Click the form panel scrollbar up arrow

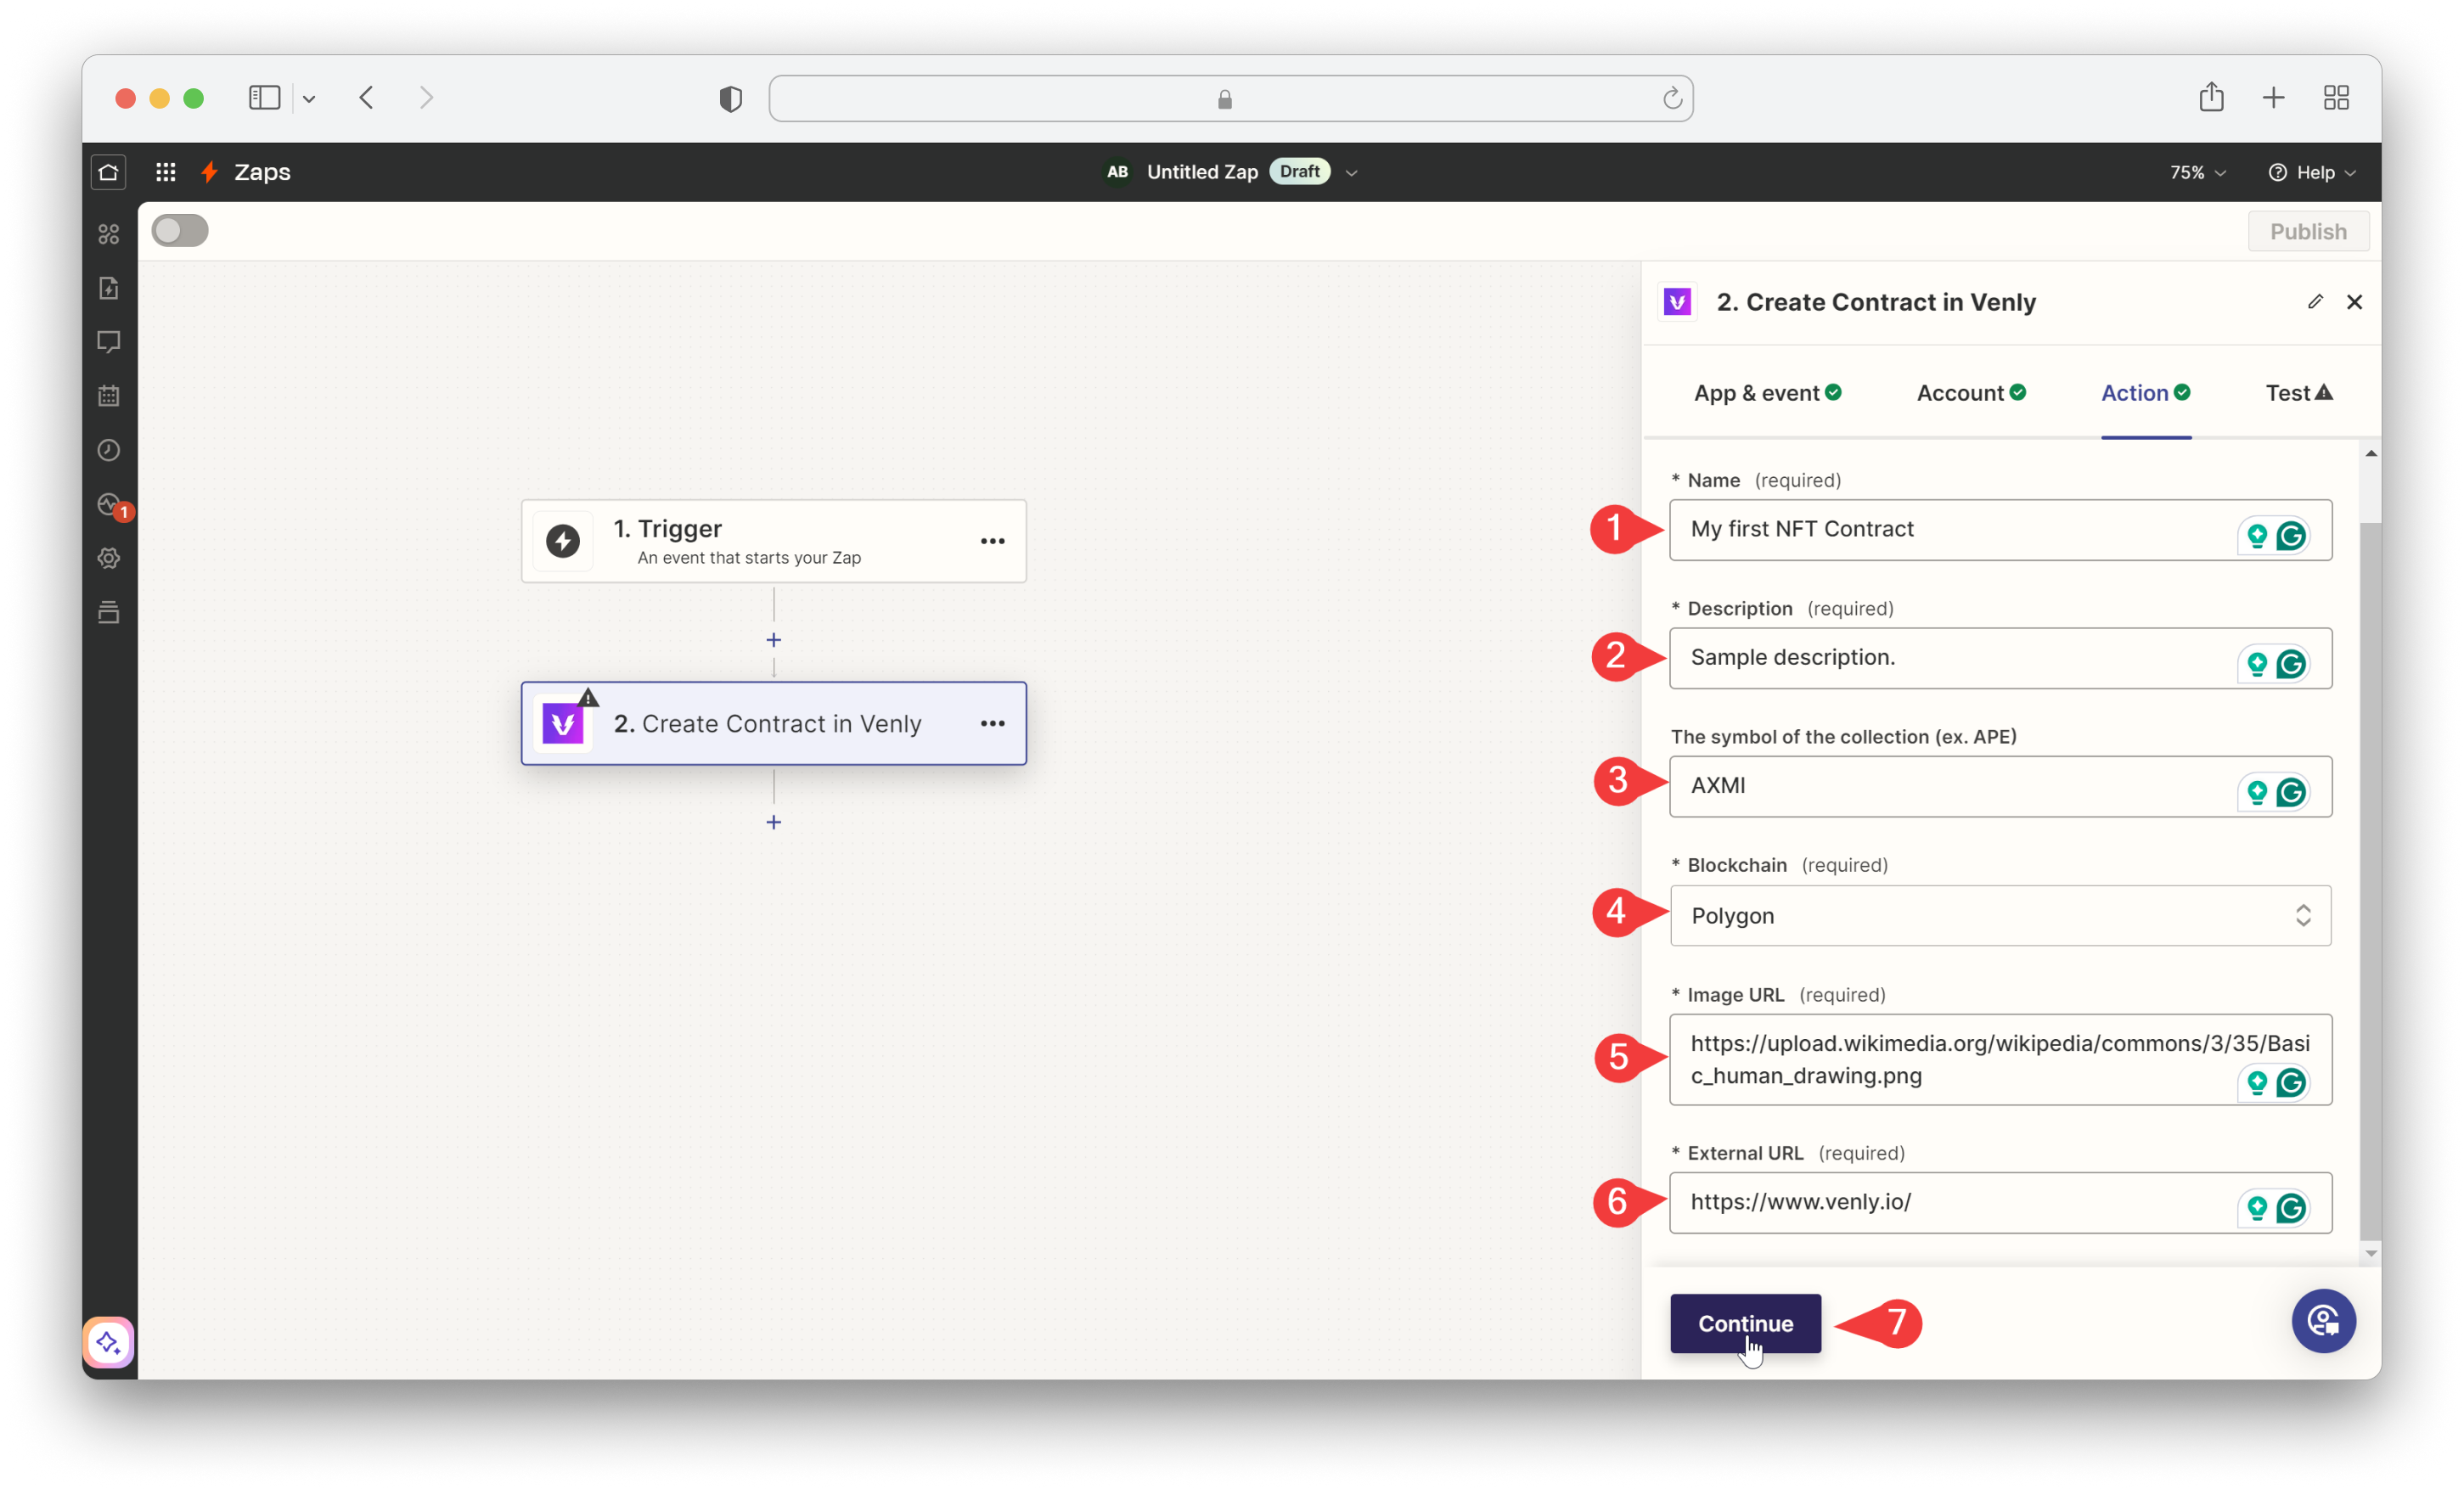2371,453
